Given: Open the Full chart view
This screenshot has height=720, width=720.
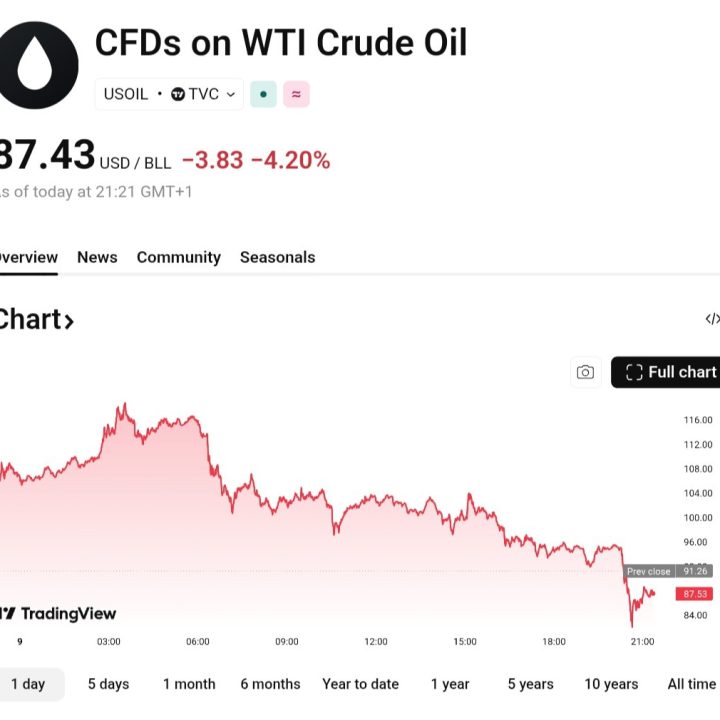Looking at the screenshot, I should click(670, 372).
